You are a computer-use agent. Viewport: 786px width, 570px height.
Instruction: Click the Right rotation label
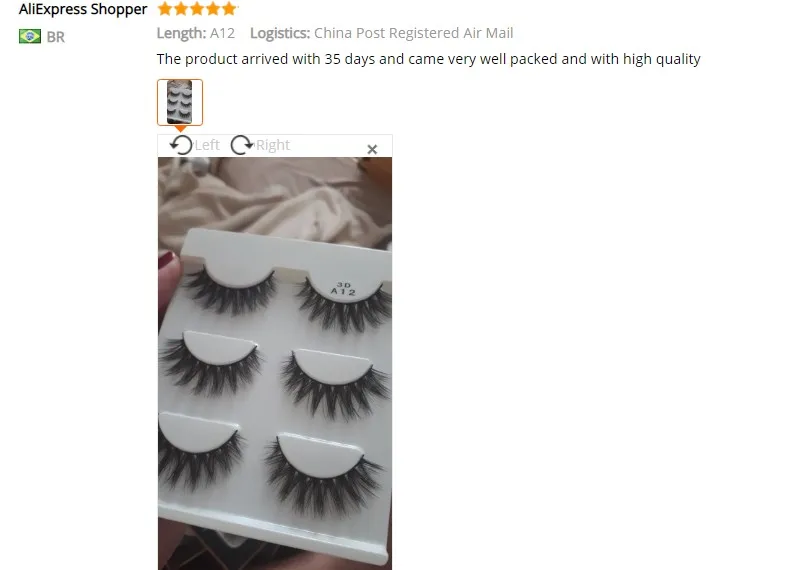tap(273, 145)
